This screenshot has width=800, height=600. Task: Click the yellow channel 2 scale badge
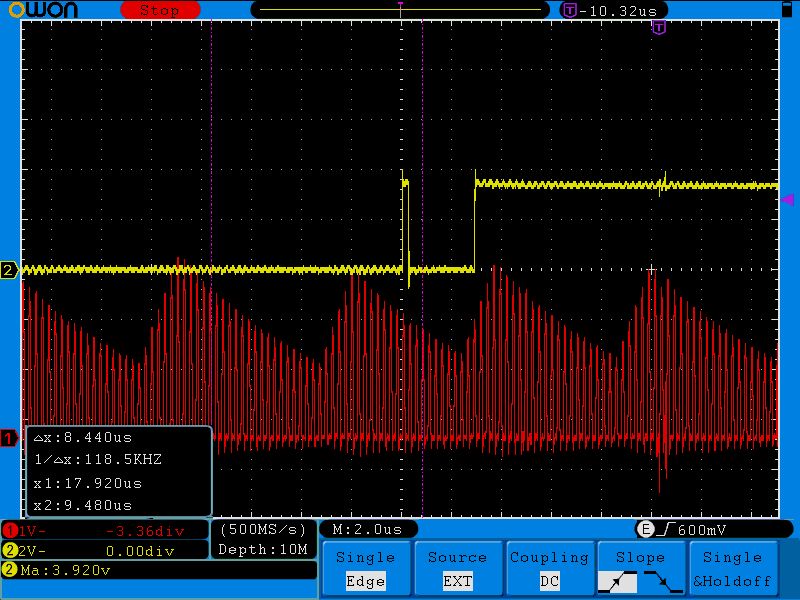tap(10, 551)
